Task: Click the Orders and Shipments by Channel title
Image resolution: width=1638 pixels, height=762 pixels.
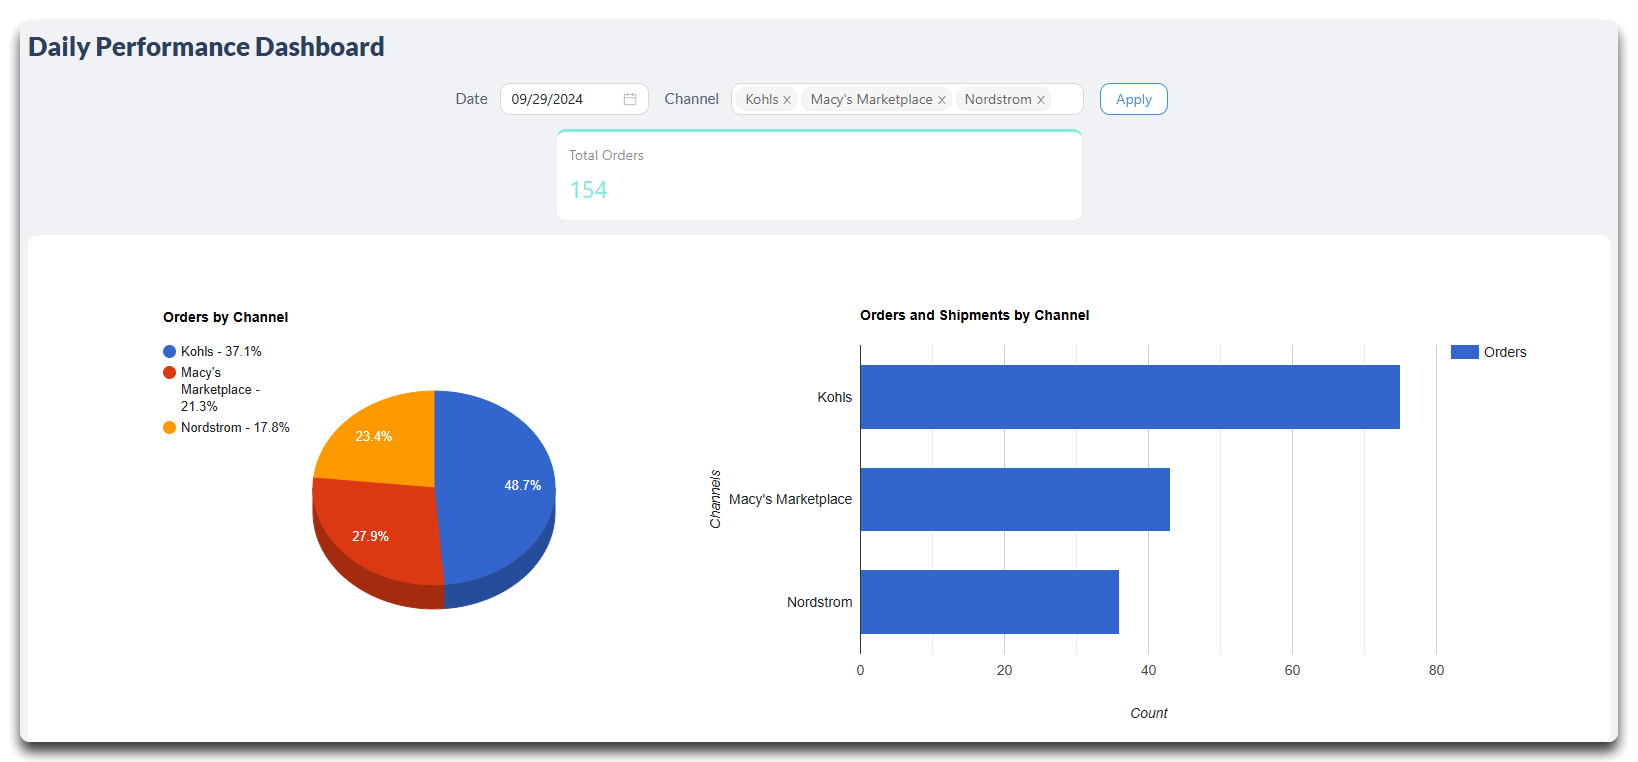Action: 975,315
